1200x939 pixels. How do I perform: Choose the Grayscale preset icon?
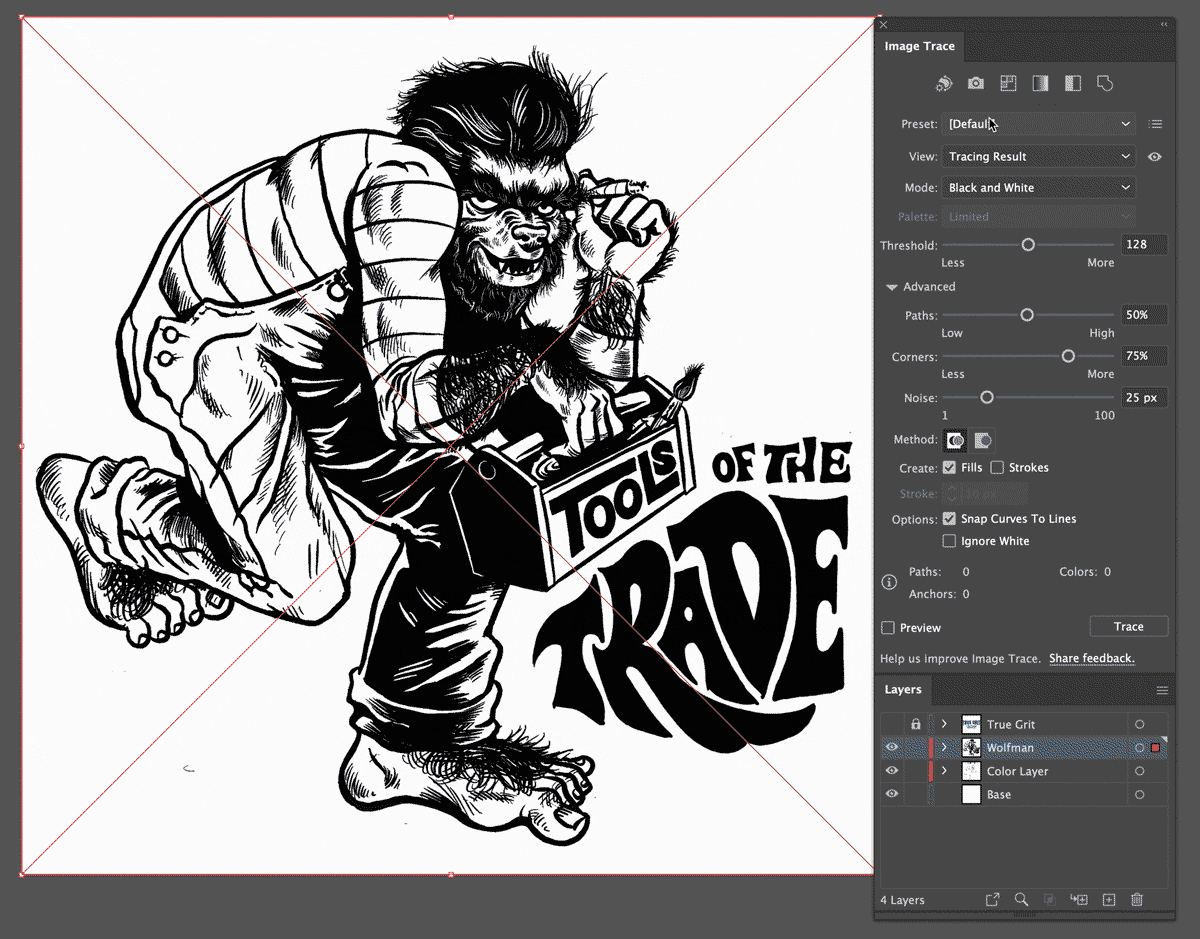[1040, 84]
